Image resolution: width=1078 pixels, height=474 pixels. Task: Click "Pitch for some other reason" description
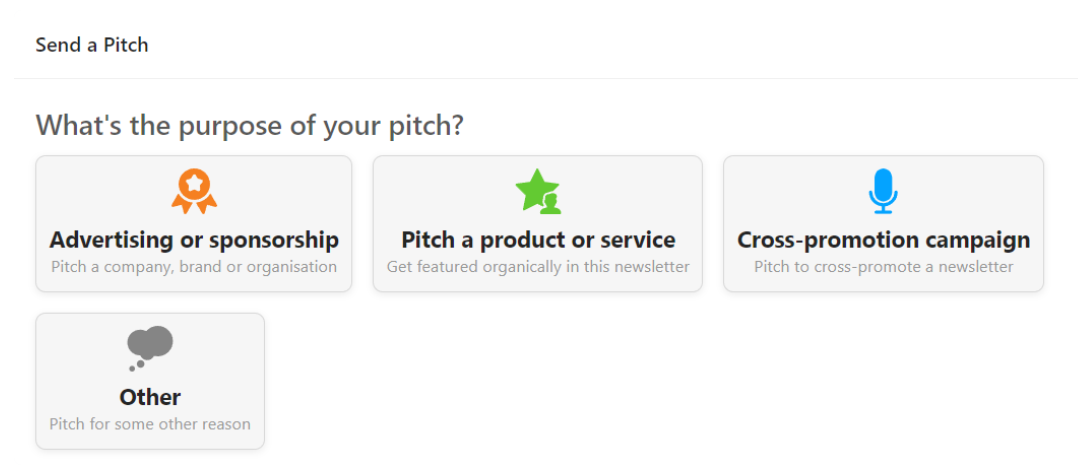pyautogui.click(x=150, y=424)
